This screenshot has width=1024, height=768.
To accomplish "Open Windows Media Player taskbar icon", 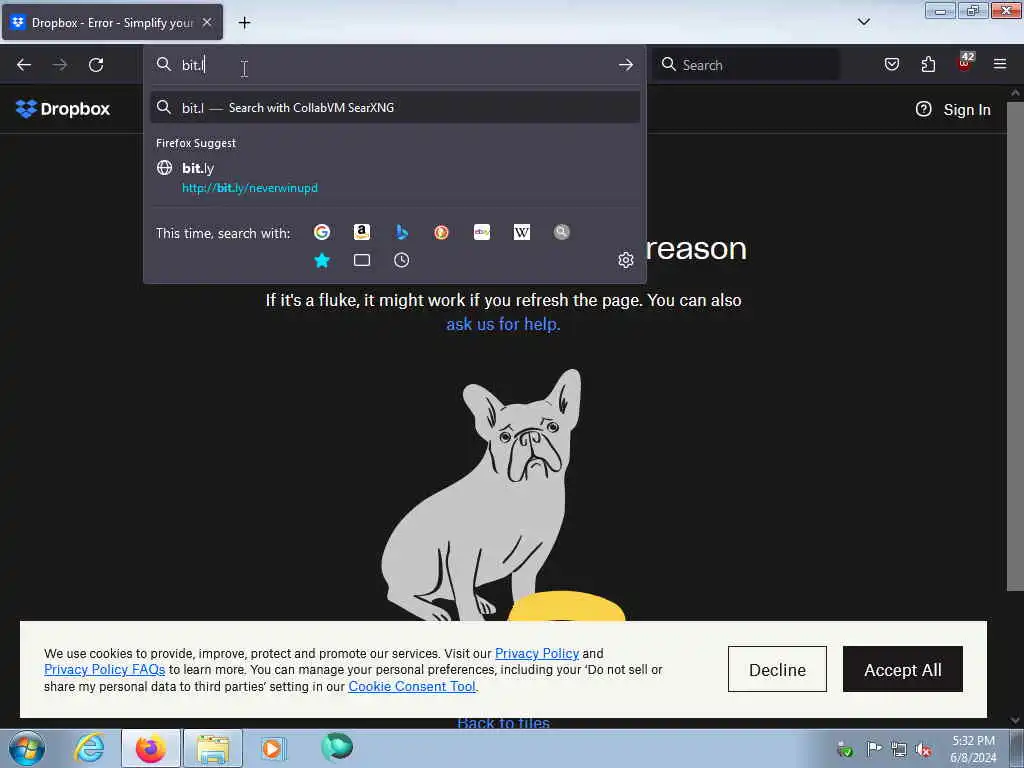I will pyautogui.click(x=272, y=748).
